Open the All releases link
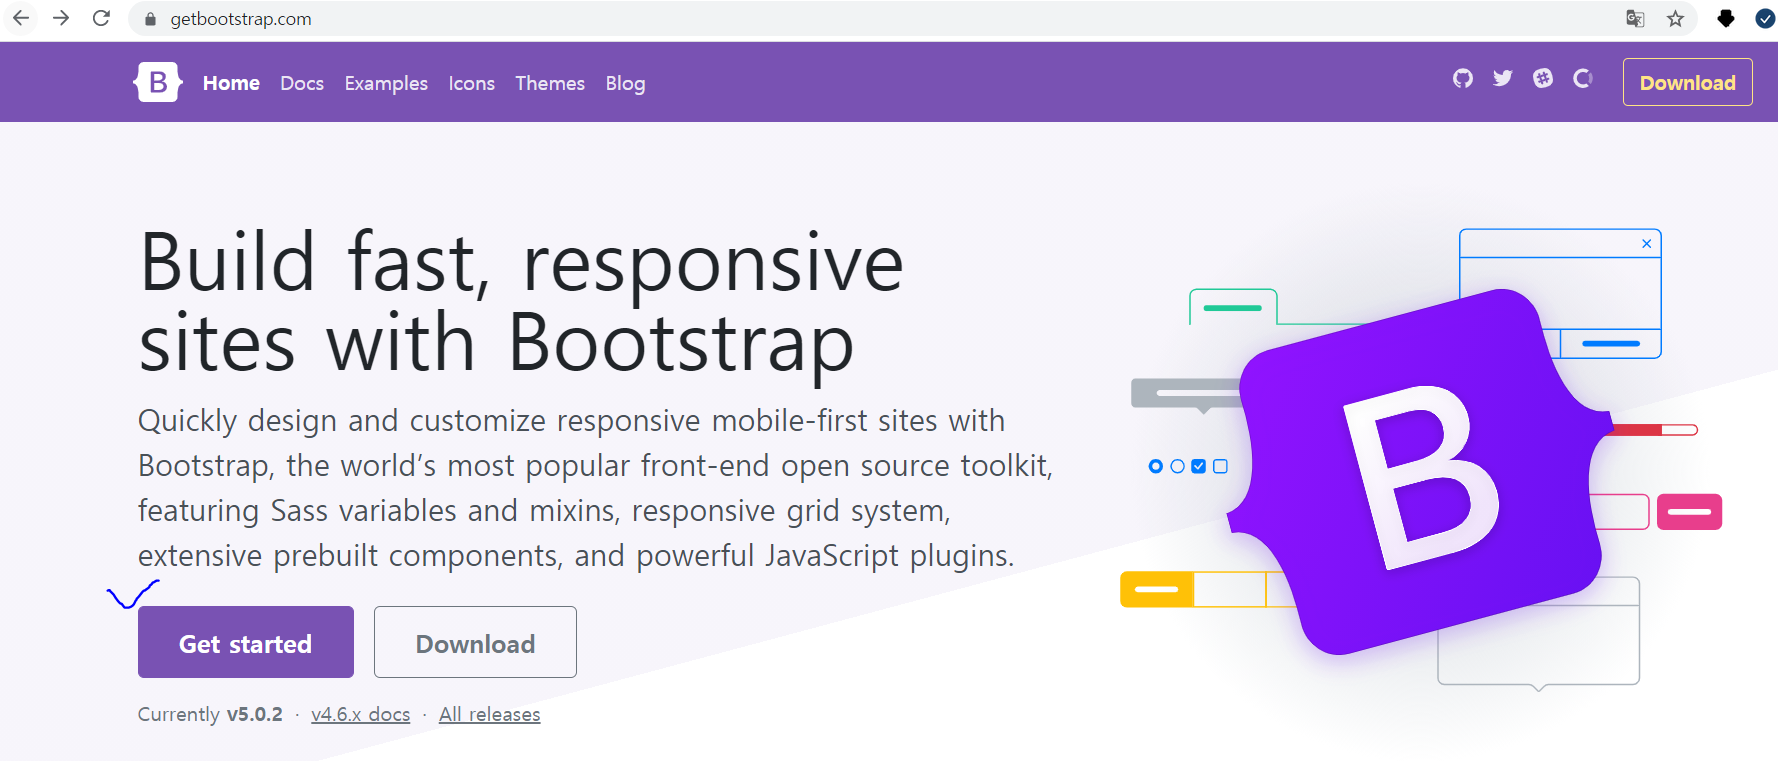Viewport: 1778px width, 761px height. (x=490, y=714)
